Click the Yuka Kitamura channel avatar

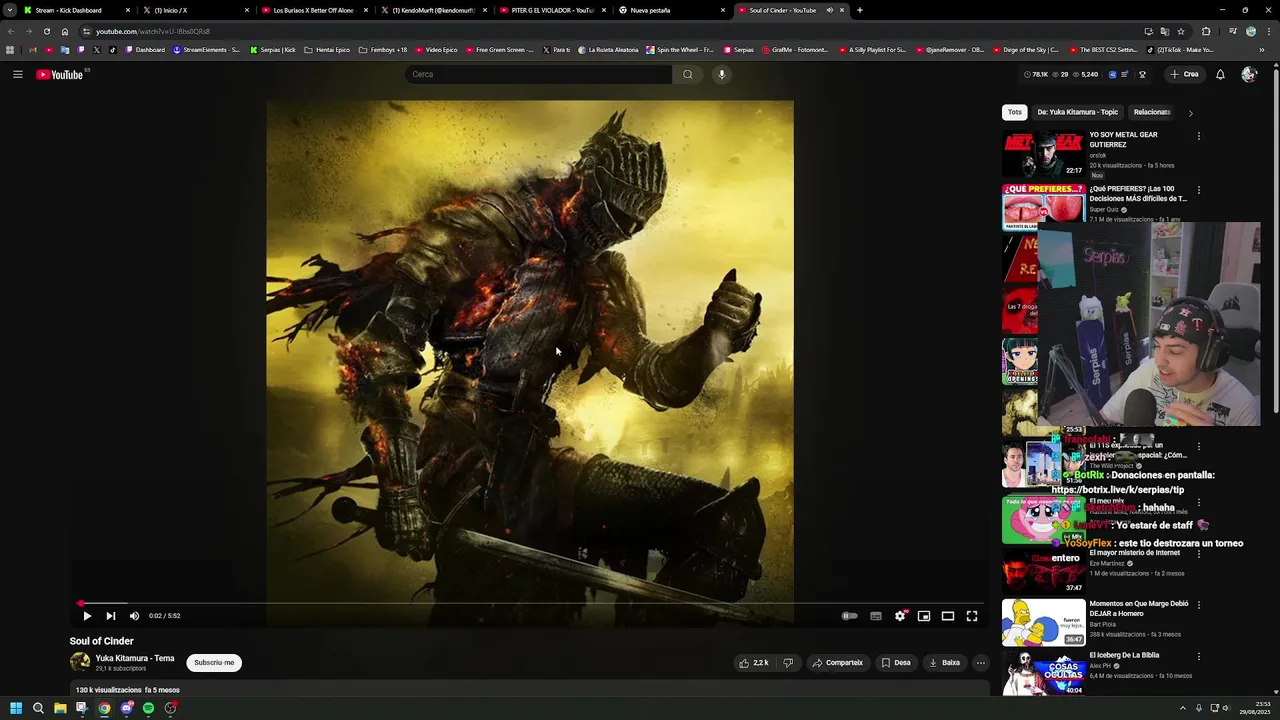click(x=80, y=662)
